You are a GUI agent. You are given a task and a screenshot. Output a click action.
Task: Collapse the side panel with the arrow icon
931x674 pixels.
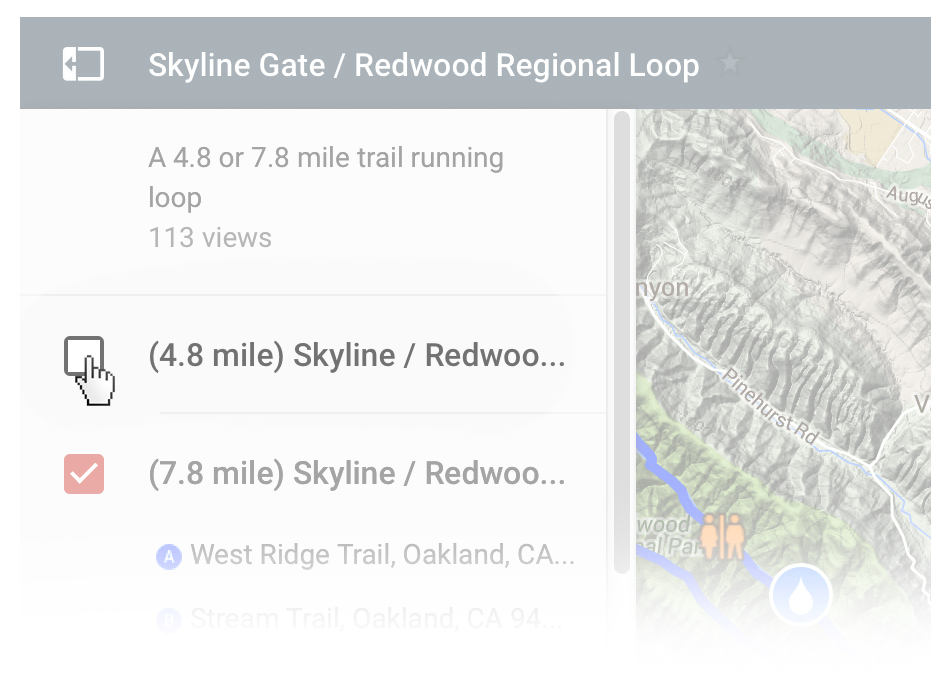click(83, 64)
